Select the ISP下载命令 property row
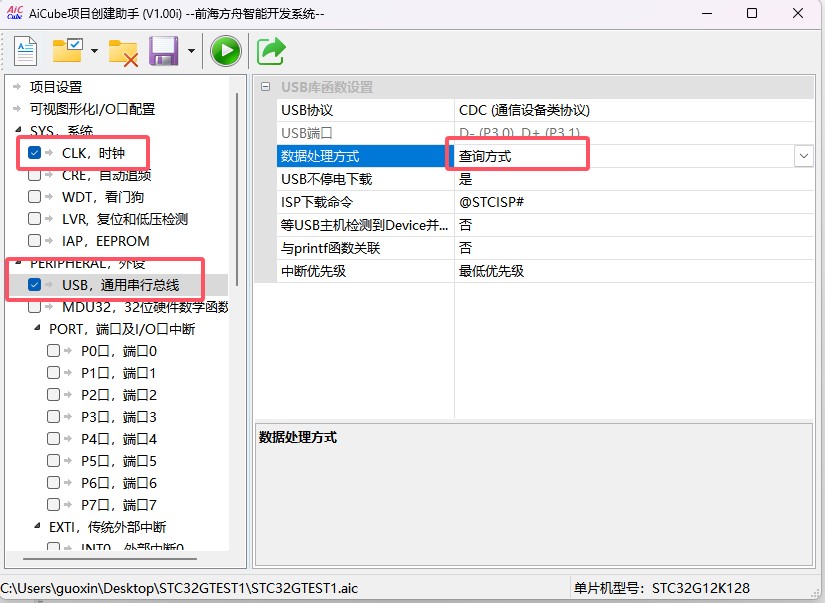825x603 pixels. tap(545, 202)
